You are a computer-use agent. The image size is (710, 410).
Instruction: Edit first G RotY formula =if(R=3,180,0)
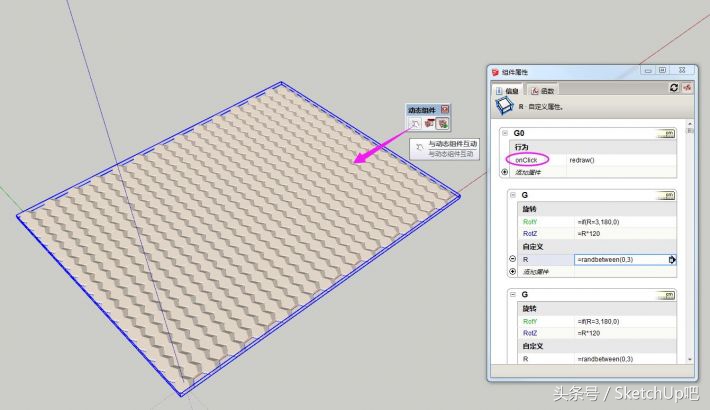625,222
